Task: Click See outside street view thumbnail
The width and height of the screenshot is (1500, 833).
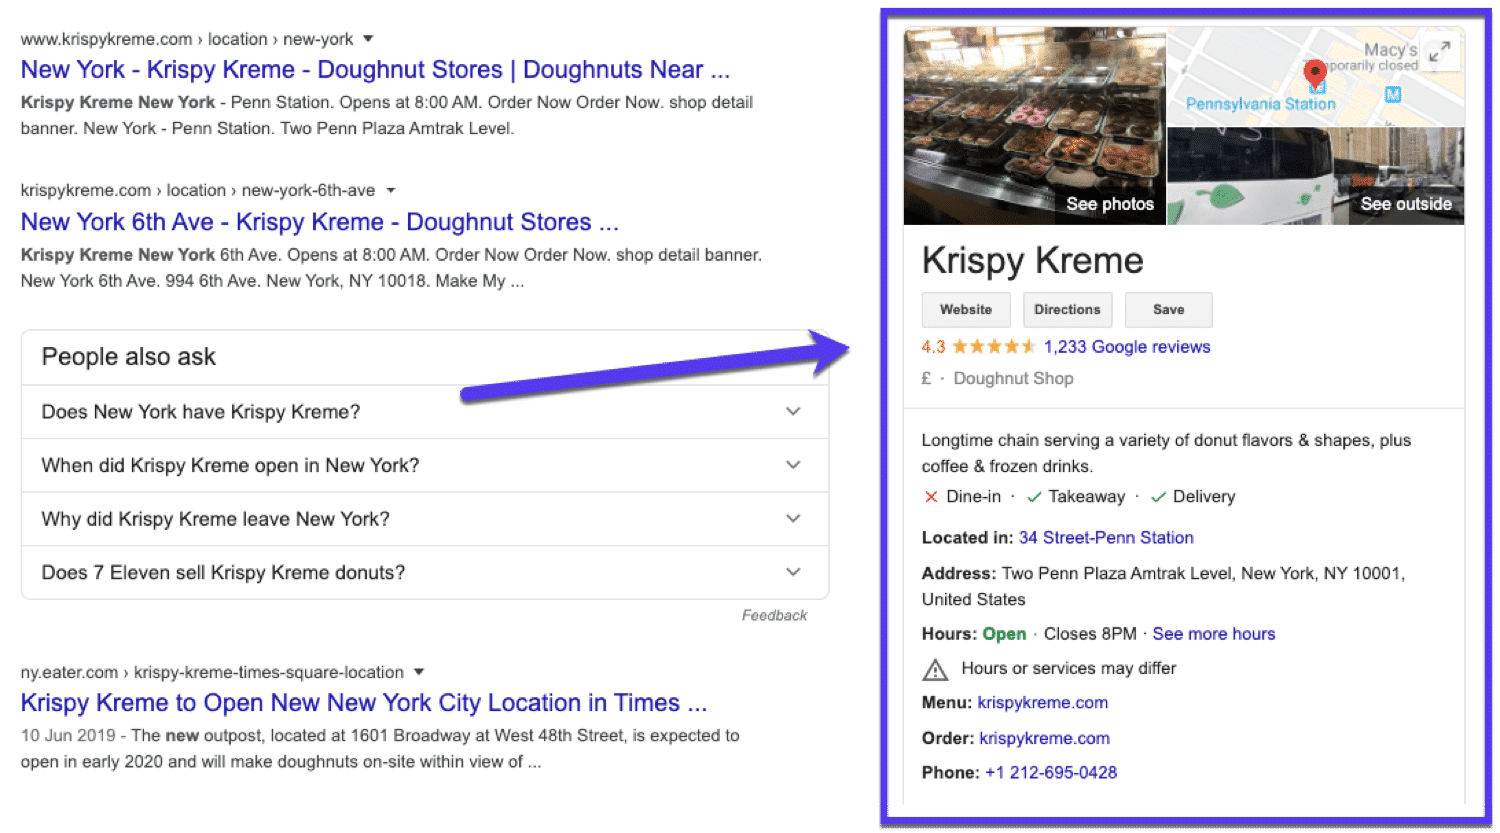Action: (1316, 176)
